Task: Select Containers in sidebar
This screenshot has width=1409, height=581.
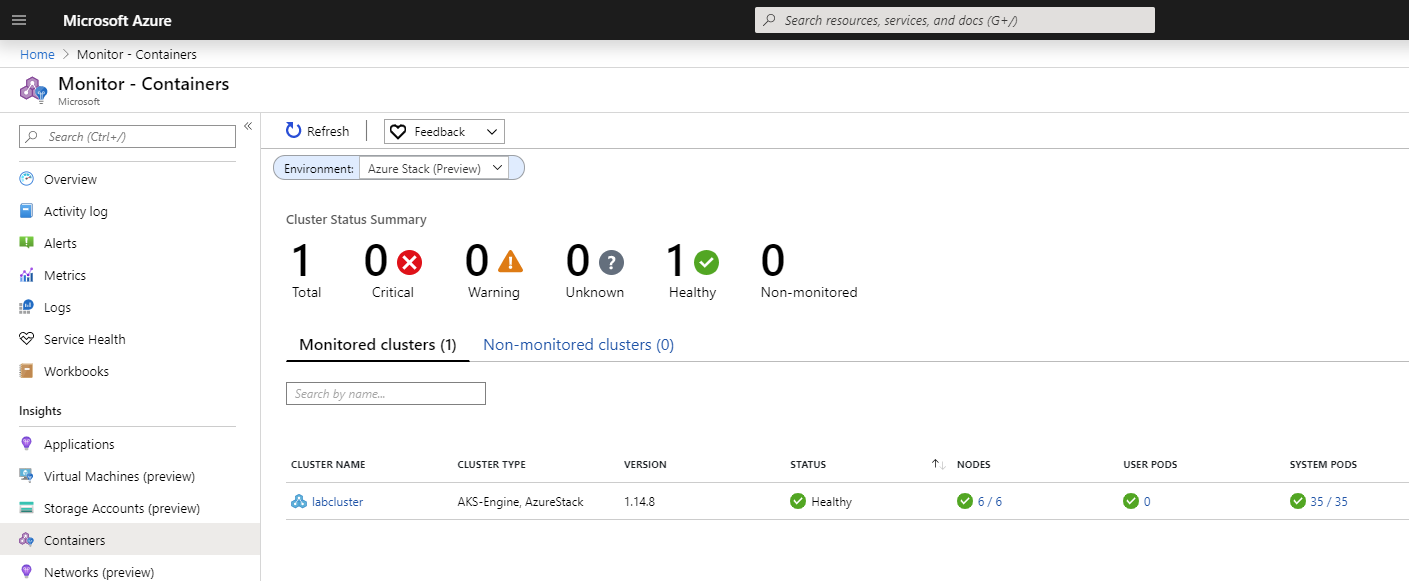Action: tap(130, 540)
